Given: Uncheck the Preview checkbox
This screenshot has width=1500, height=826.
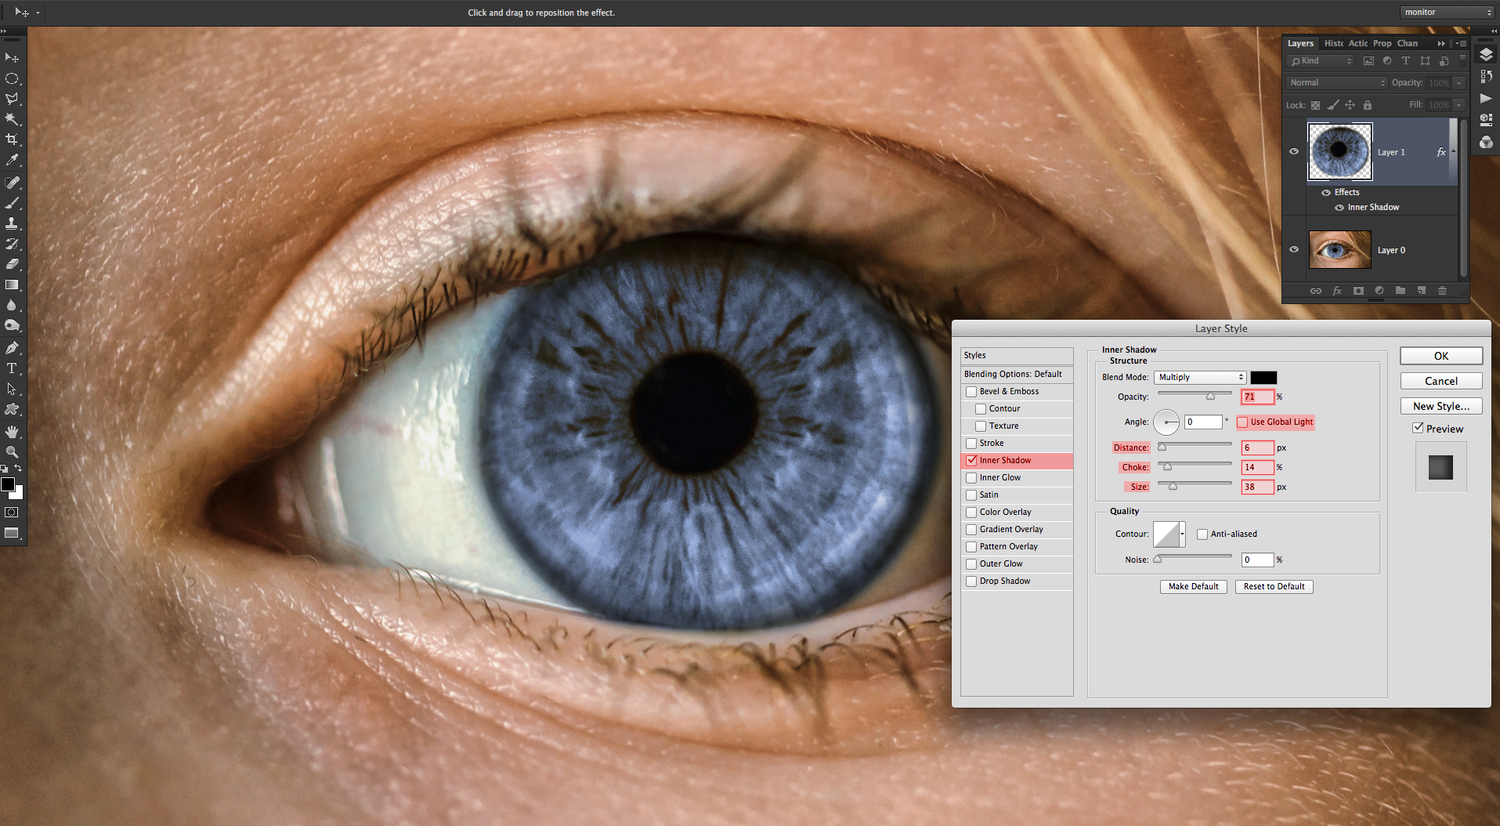Looking at the screenshot, I should click(x=1418, y=428).
